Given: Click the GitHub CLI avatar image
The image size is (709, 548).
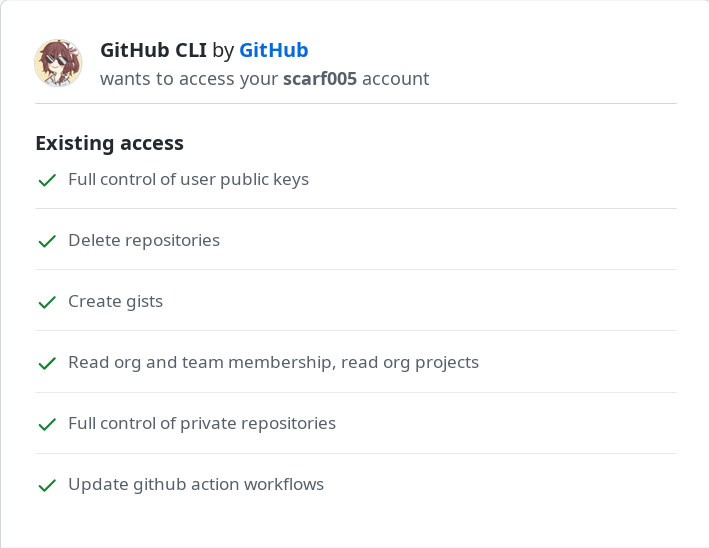Looking at the screenshot, I should [x=58, y=63].
